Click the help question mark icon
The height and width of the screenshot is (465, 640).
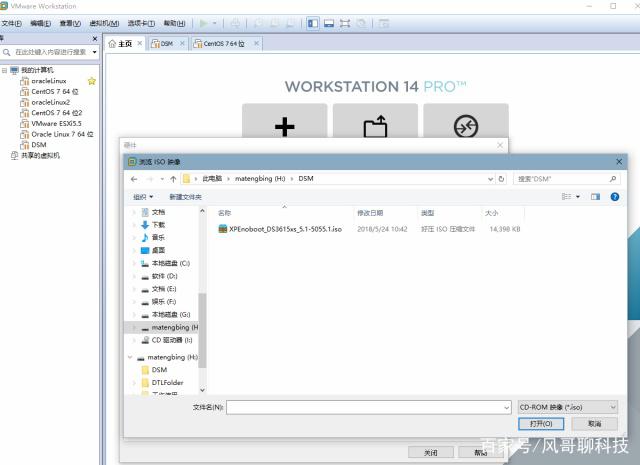coord(613,197)
